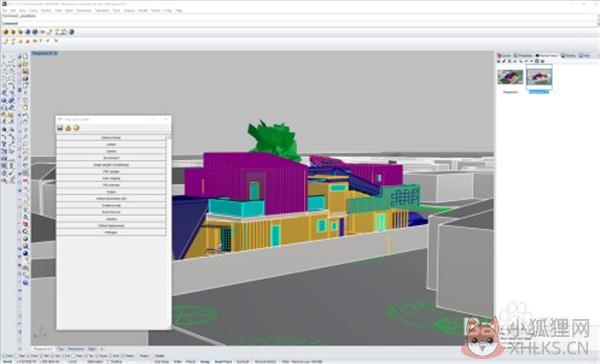Open the Solid menu
The width and height of the screenshot is (600, 364).
58,11
